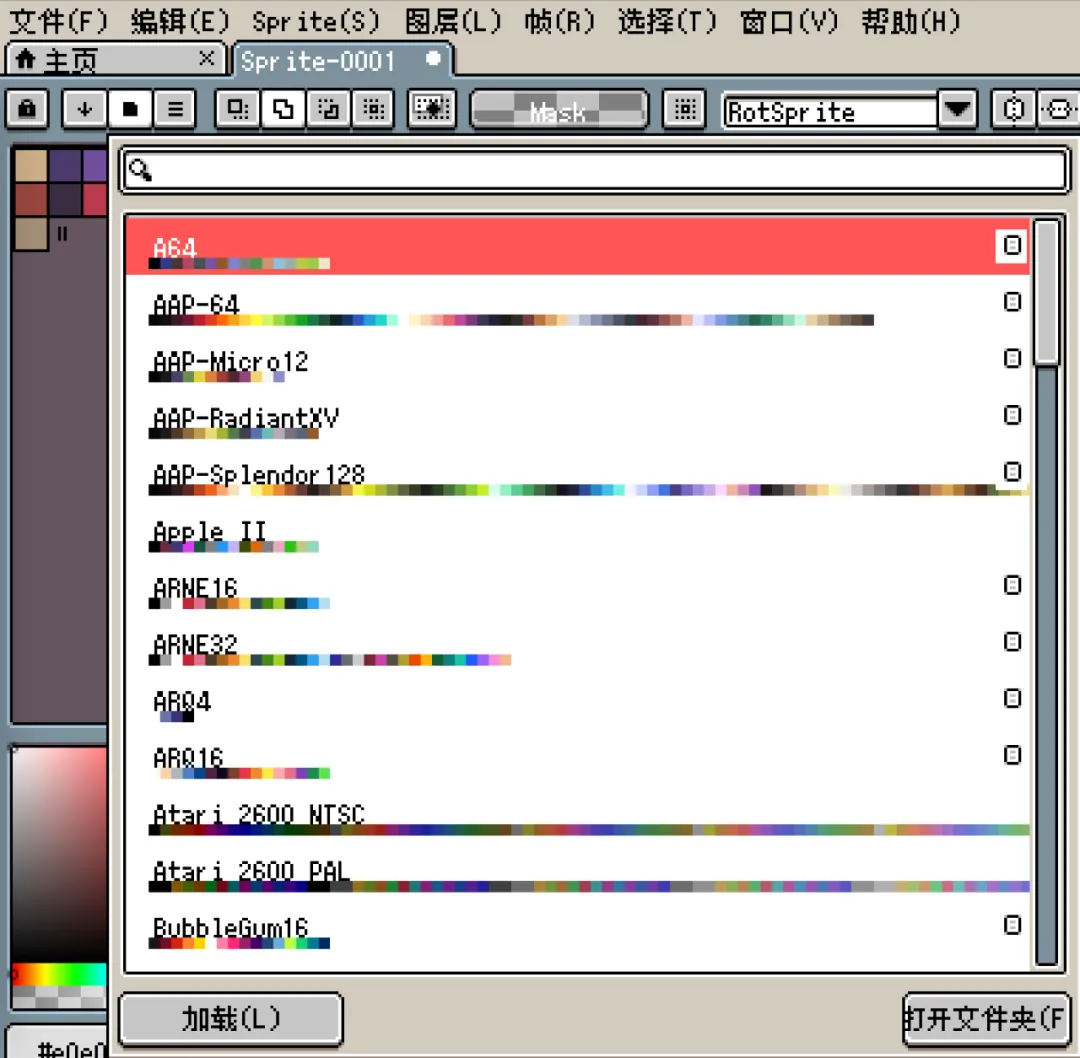Open the 文件(F) menu
Image resolution: width=1080 pixels, height=1058 pixels.
point(59,21)
